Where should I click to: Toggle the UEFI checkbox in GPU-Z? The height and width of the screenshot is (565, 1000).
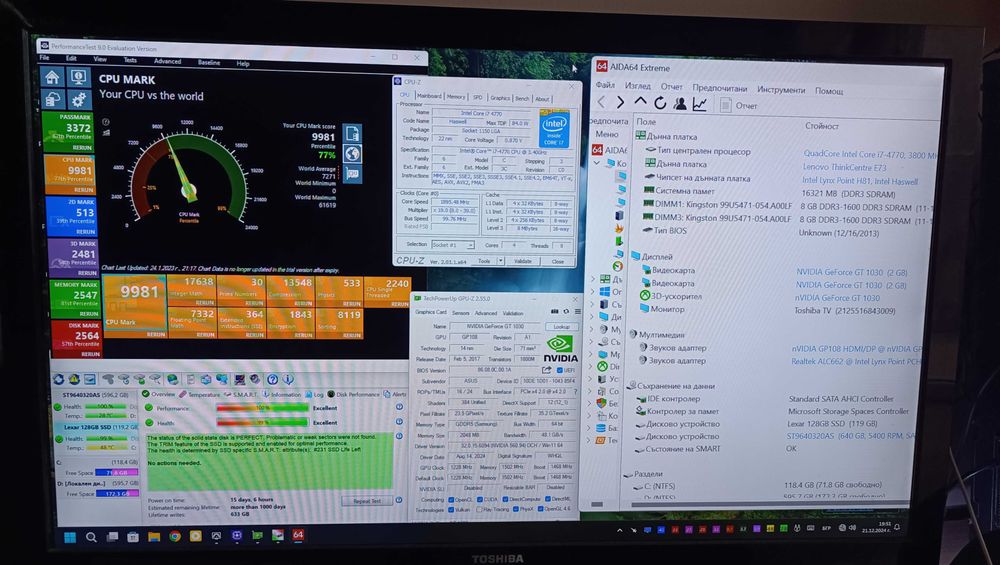560,371
